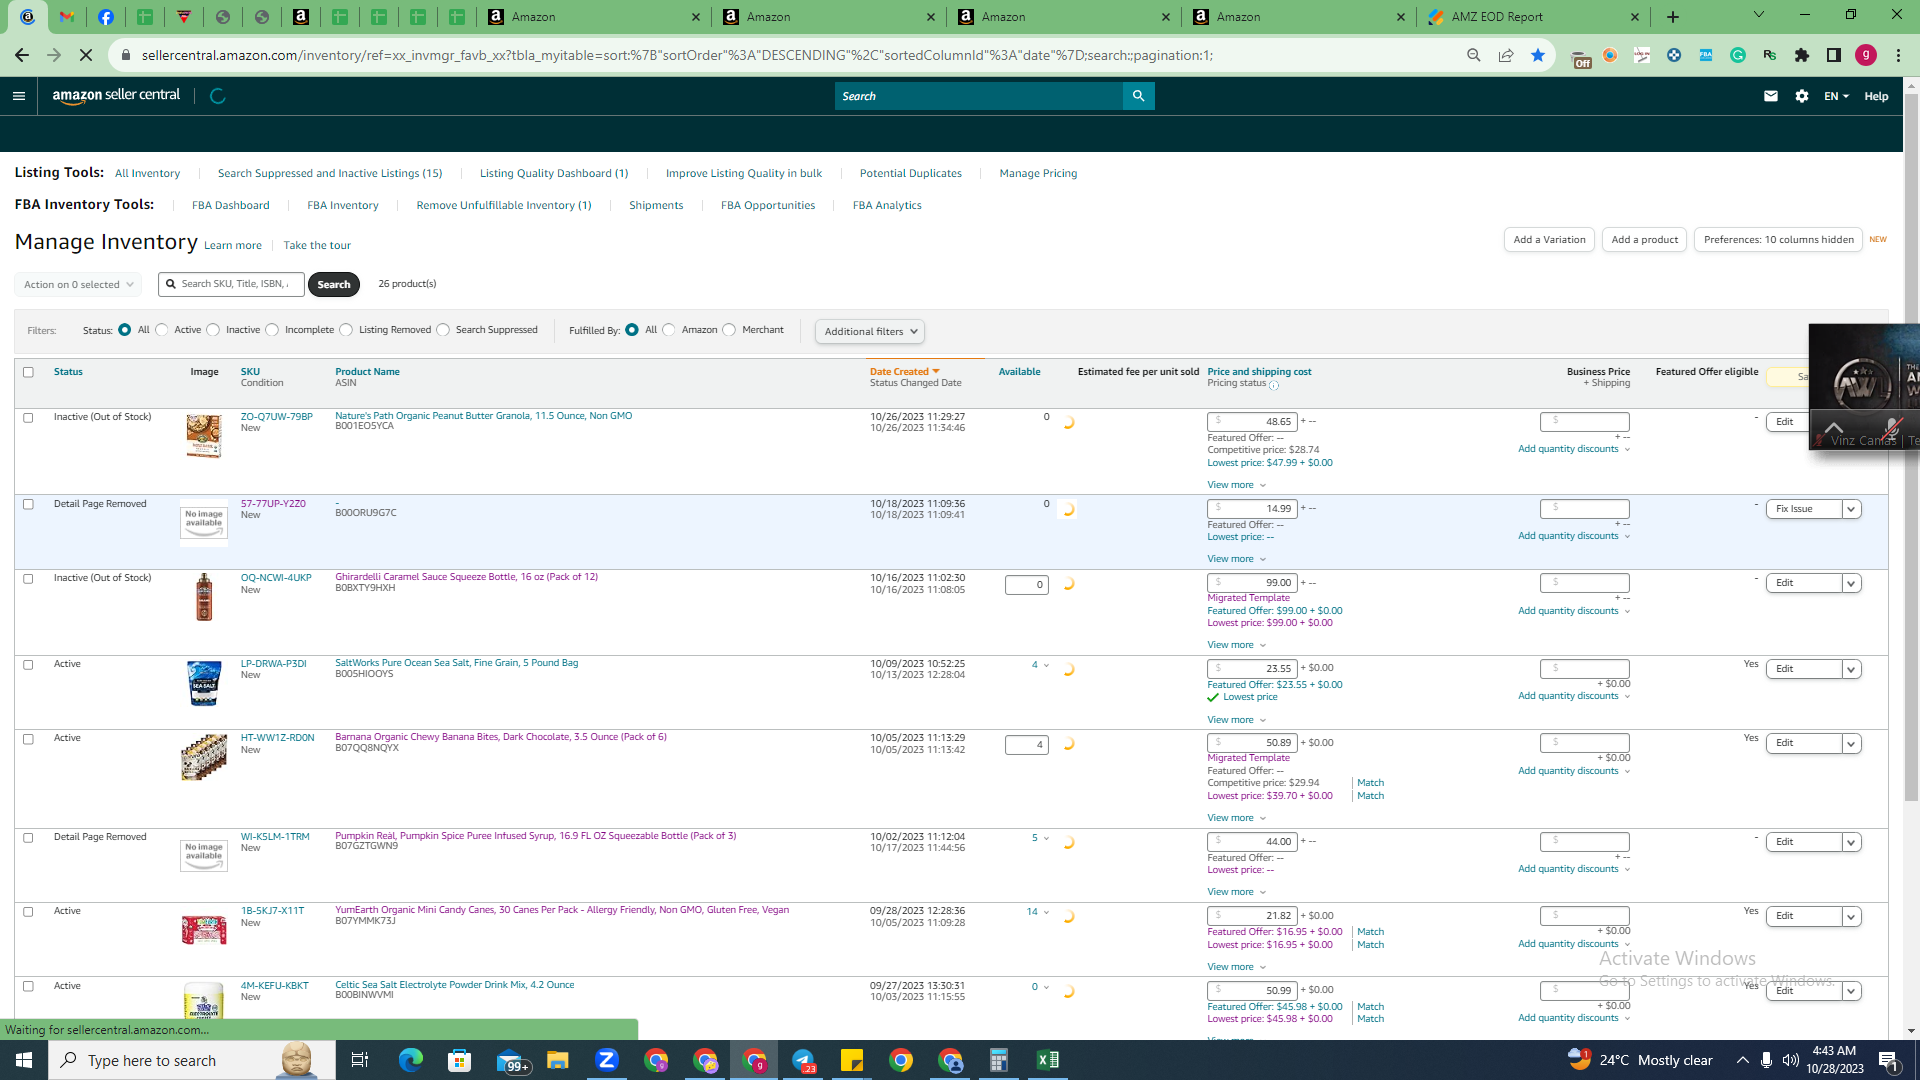Image resolution: width=1920 pixels, height=1080 pixels.
Task: Open the browser extensions puzzle icon
Action: (x=1802, y=55)
